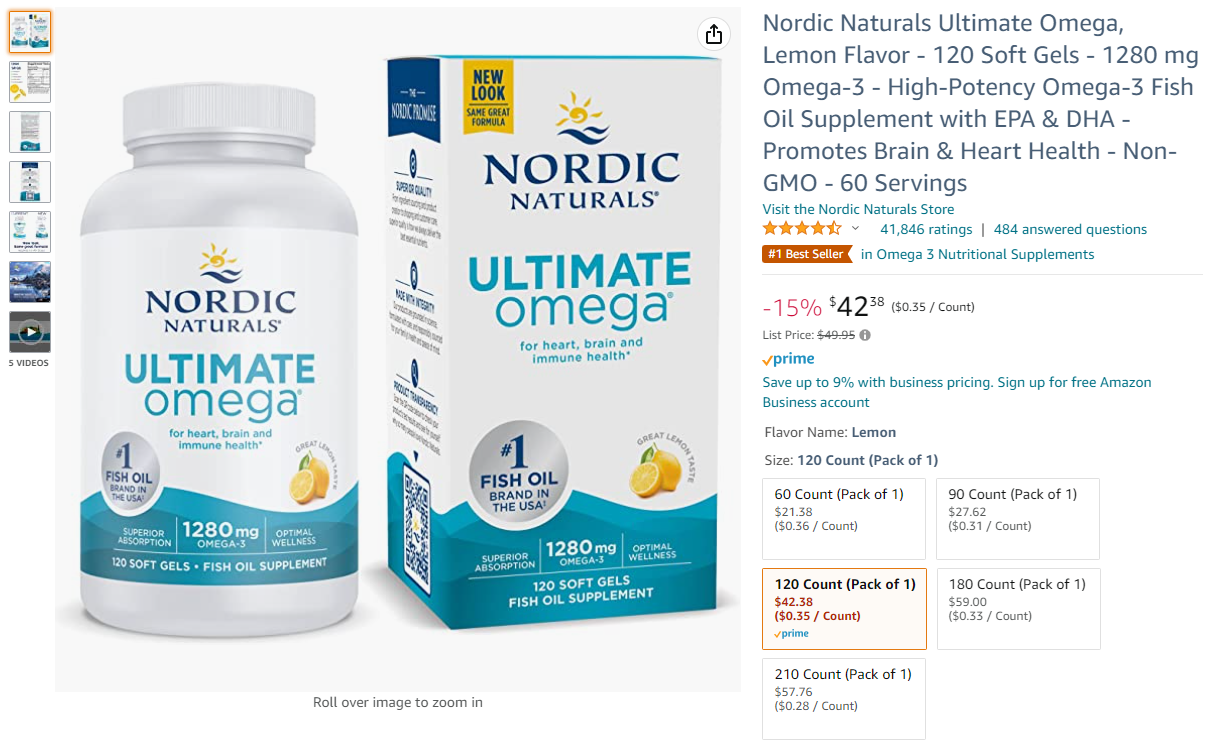Click the Amazon Business pricing sign-up link
This screenshot has width=1227, height=747.
pos(957,392)
